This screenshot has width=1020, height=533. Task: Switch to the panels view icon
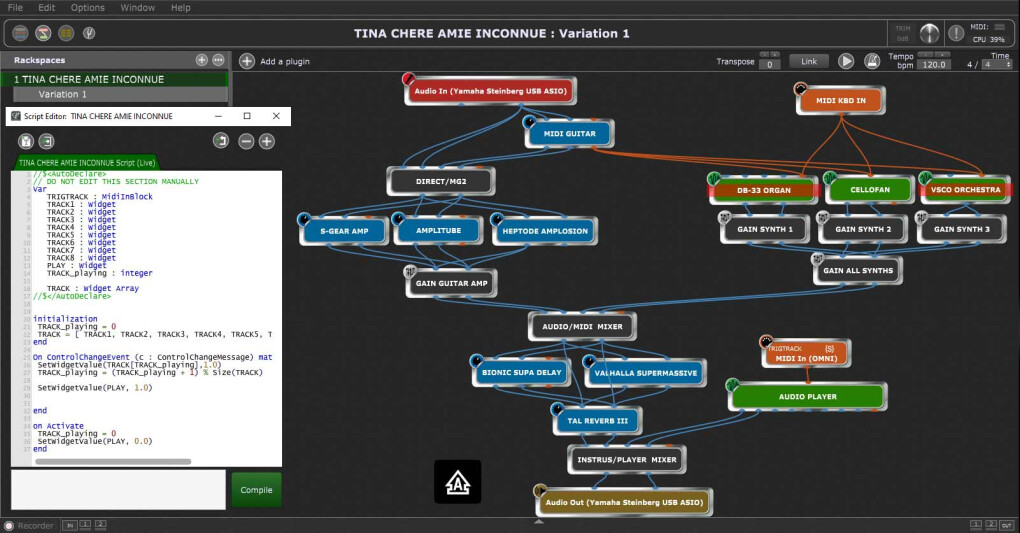click(x=20, y=33)
